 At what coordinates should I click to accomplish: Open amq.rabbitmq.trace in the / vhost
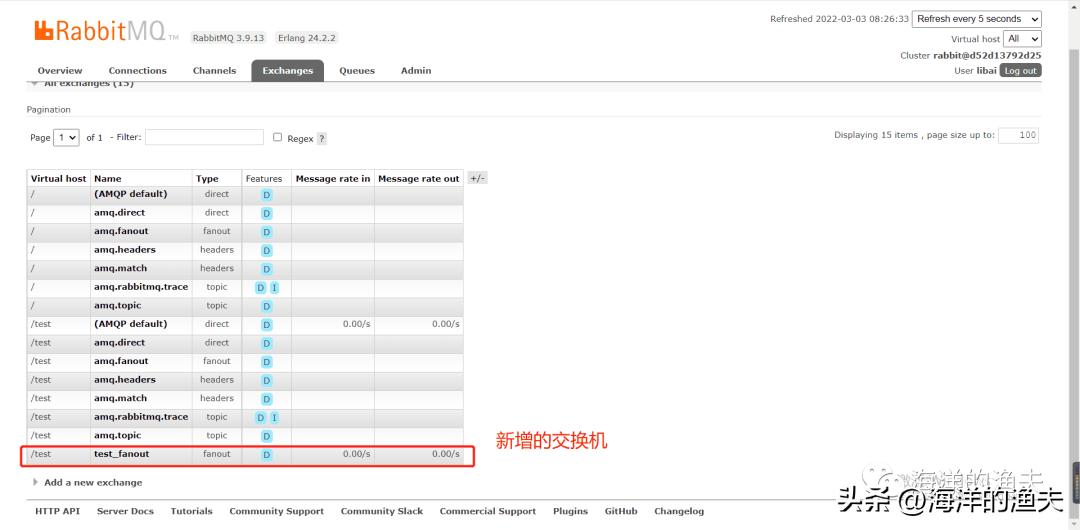click(141, 287)
